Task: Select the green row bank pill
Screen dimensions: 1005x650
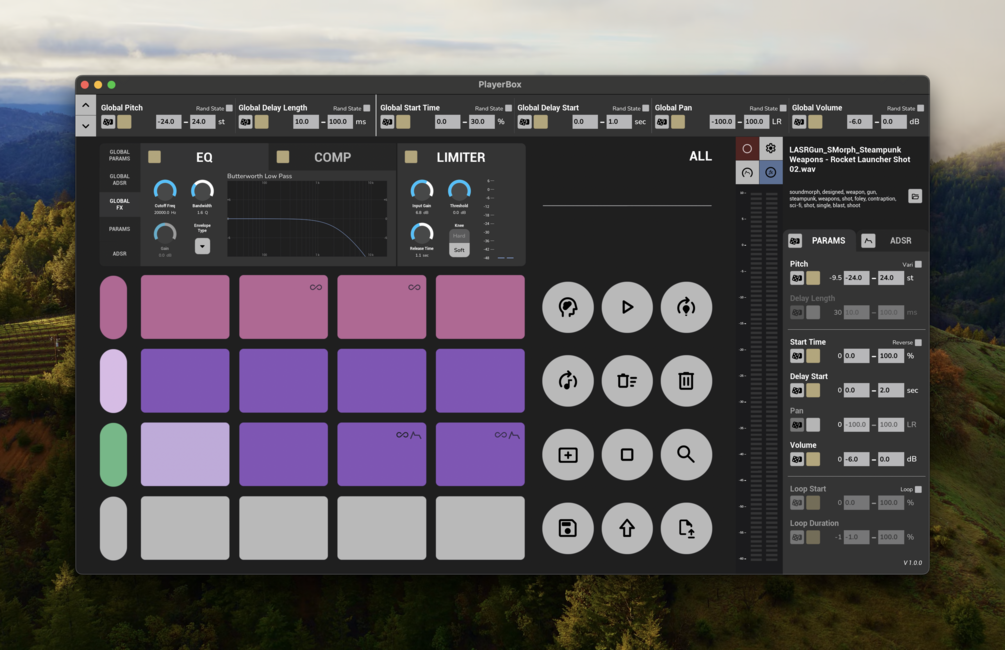Action: 113,454
